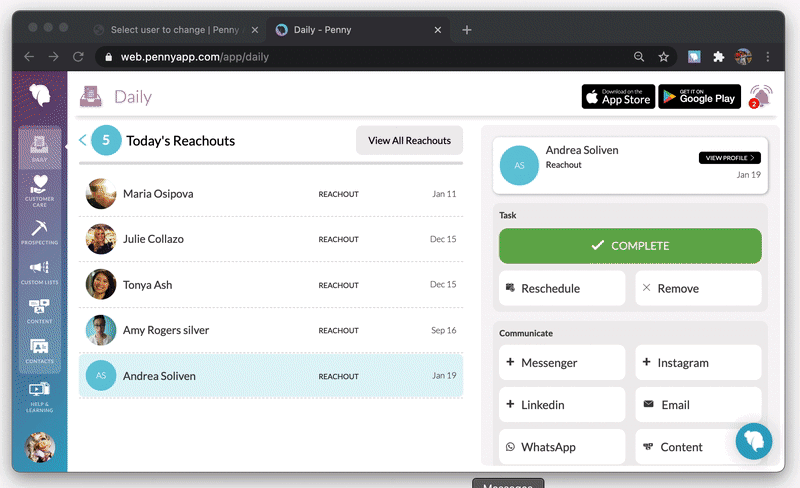
Task: Click Andrea Soliven's AS avatar in detail card
Action: point(519,165)
